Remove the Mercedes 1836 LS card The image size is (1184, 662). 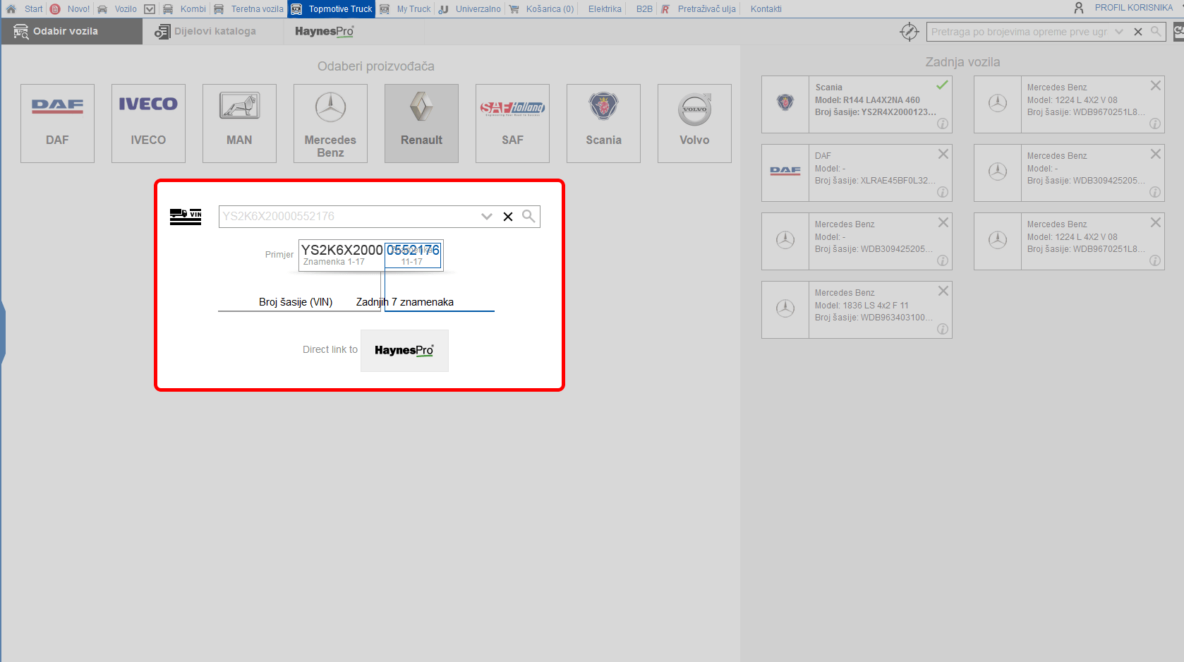[943, 291]
